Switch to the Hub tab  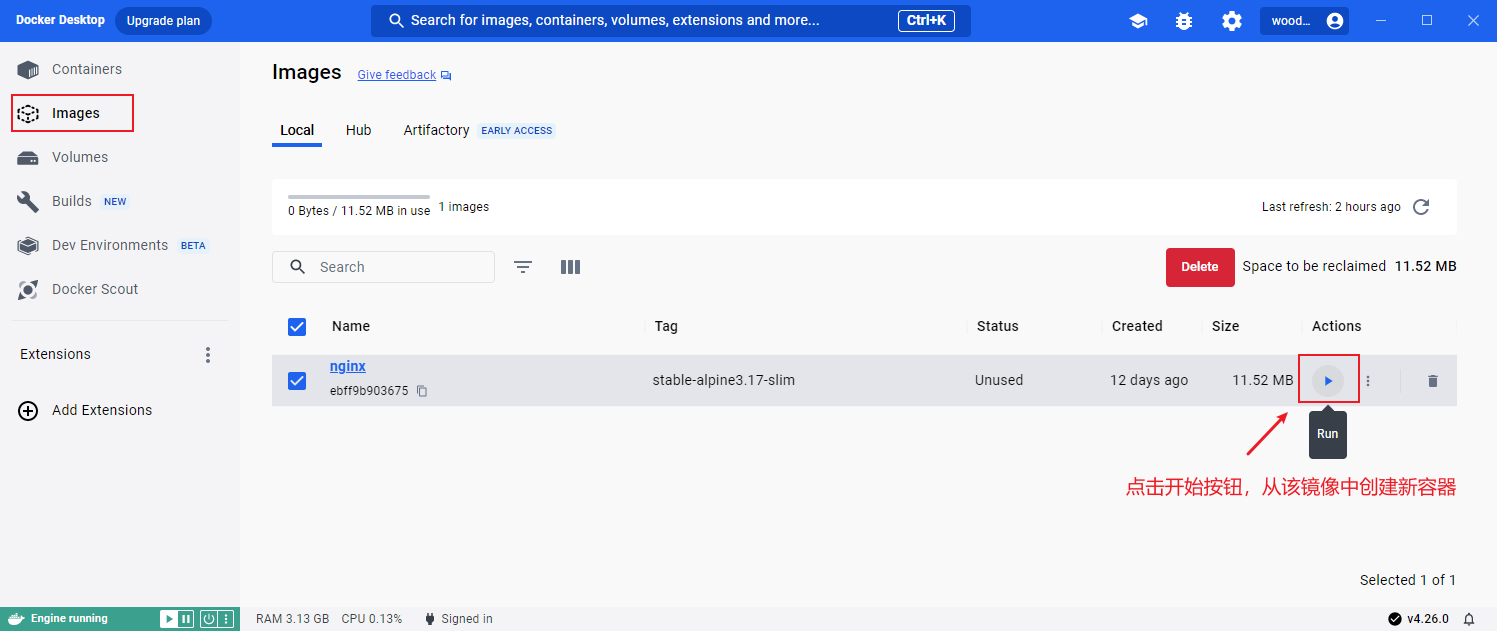359,130
